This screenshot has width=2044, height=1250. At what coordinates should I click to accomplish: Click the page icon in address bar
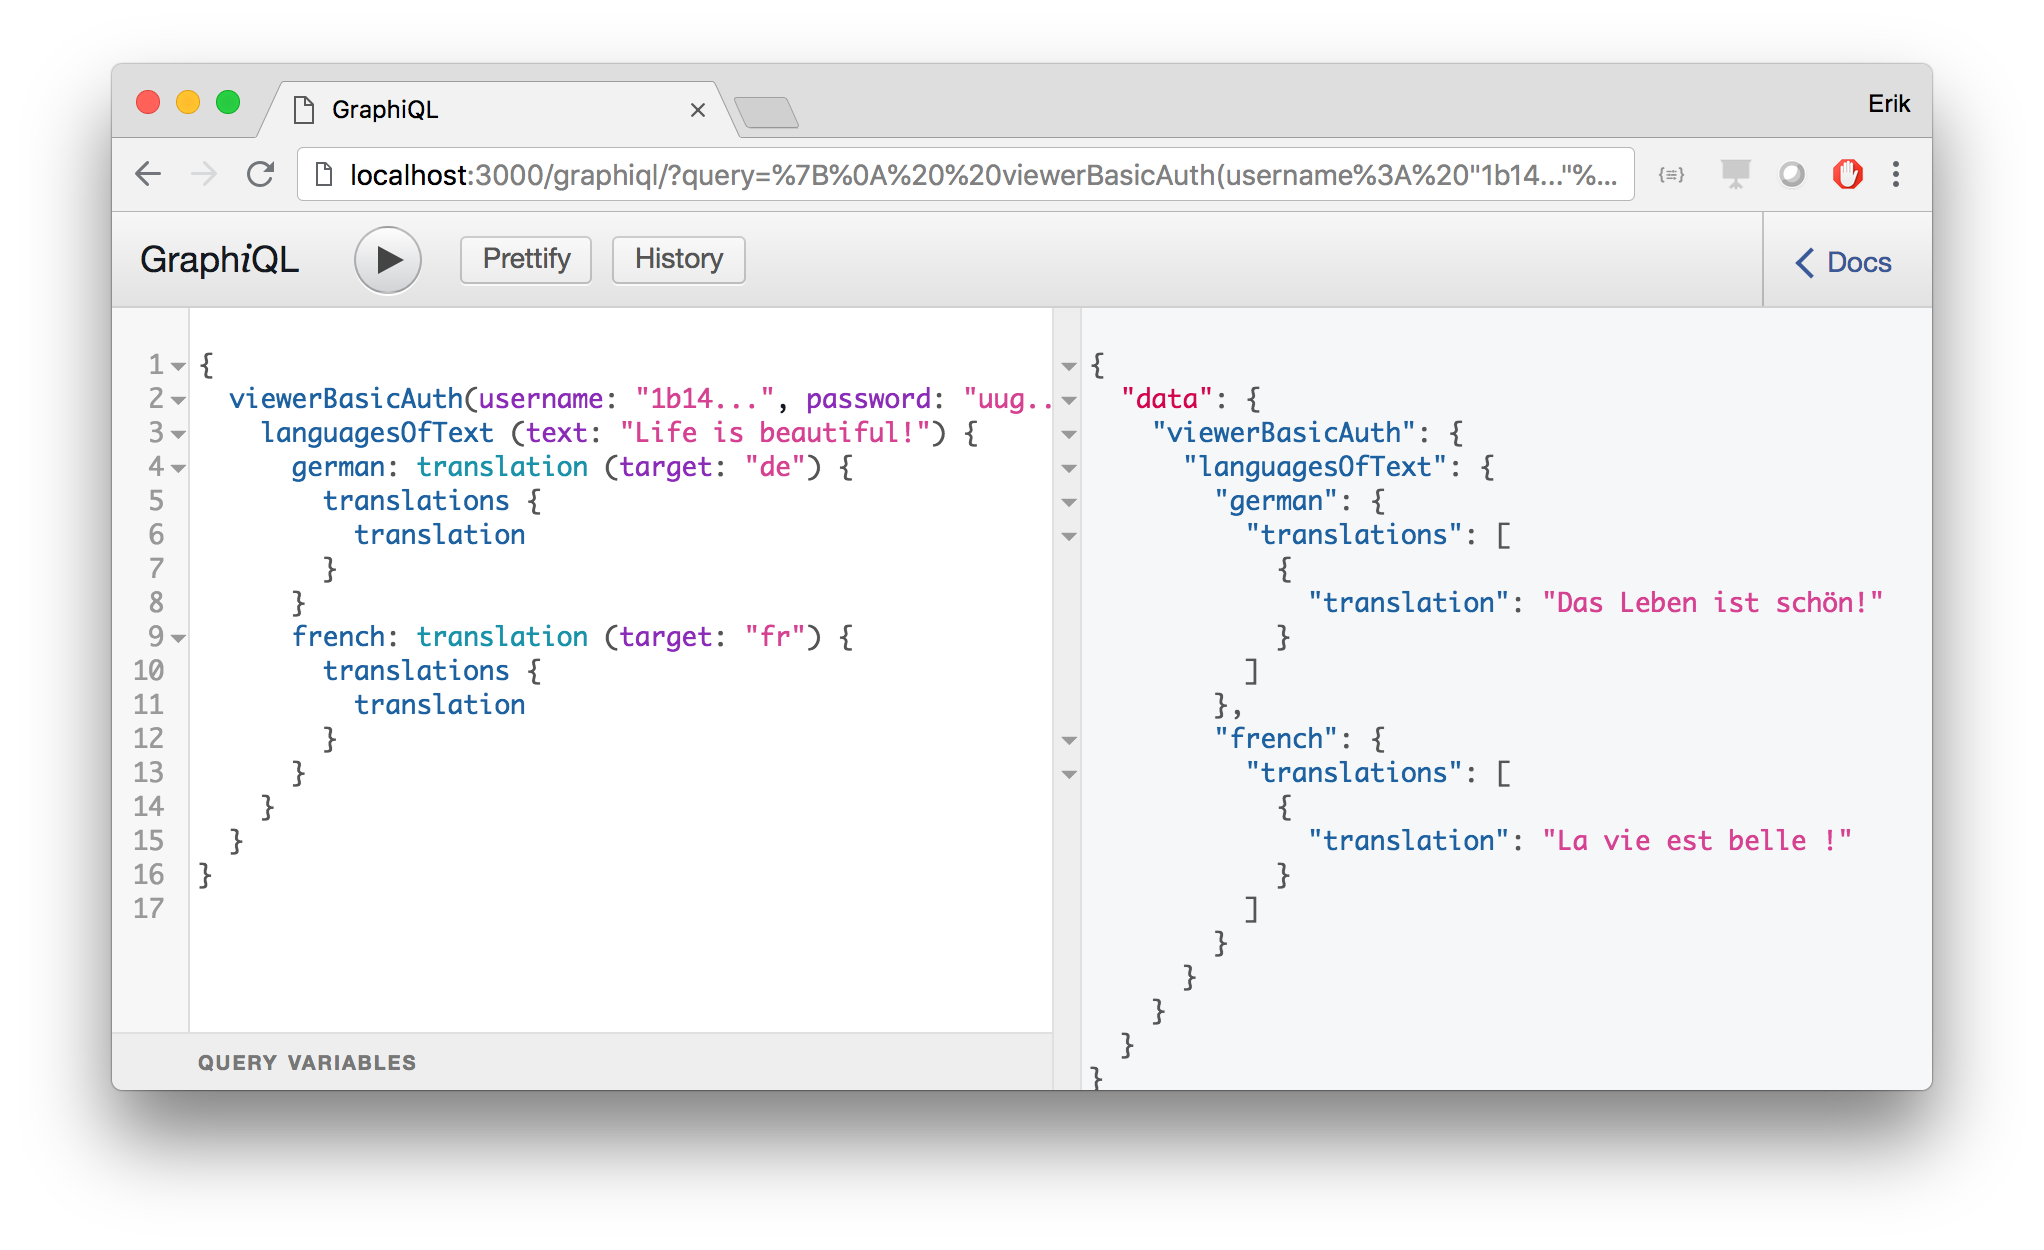click(x=323, y=175)
